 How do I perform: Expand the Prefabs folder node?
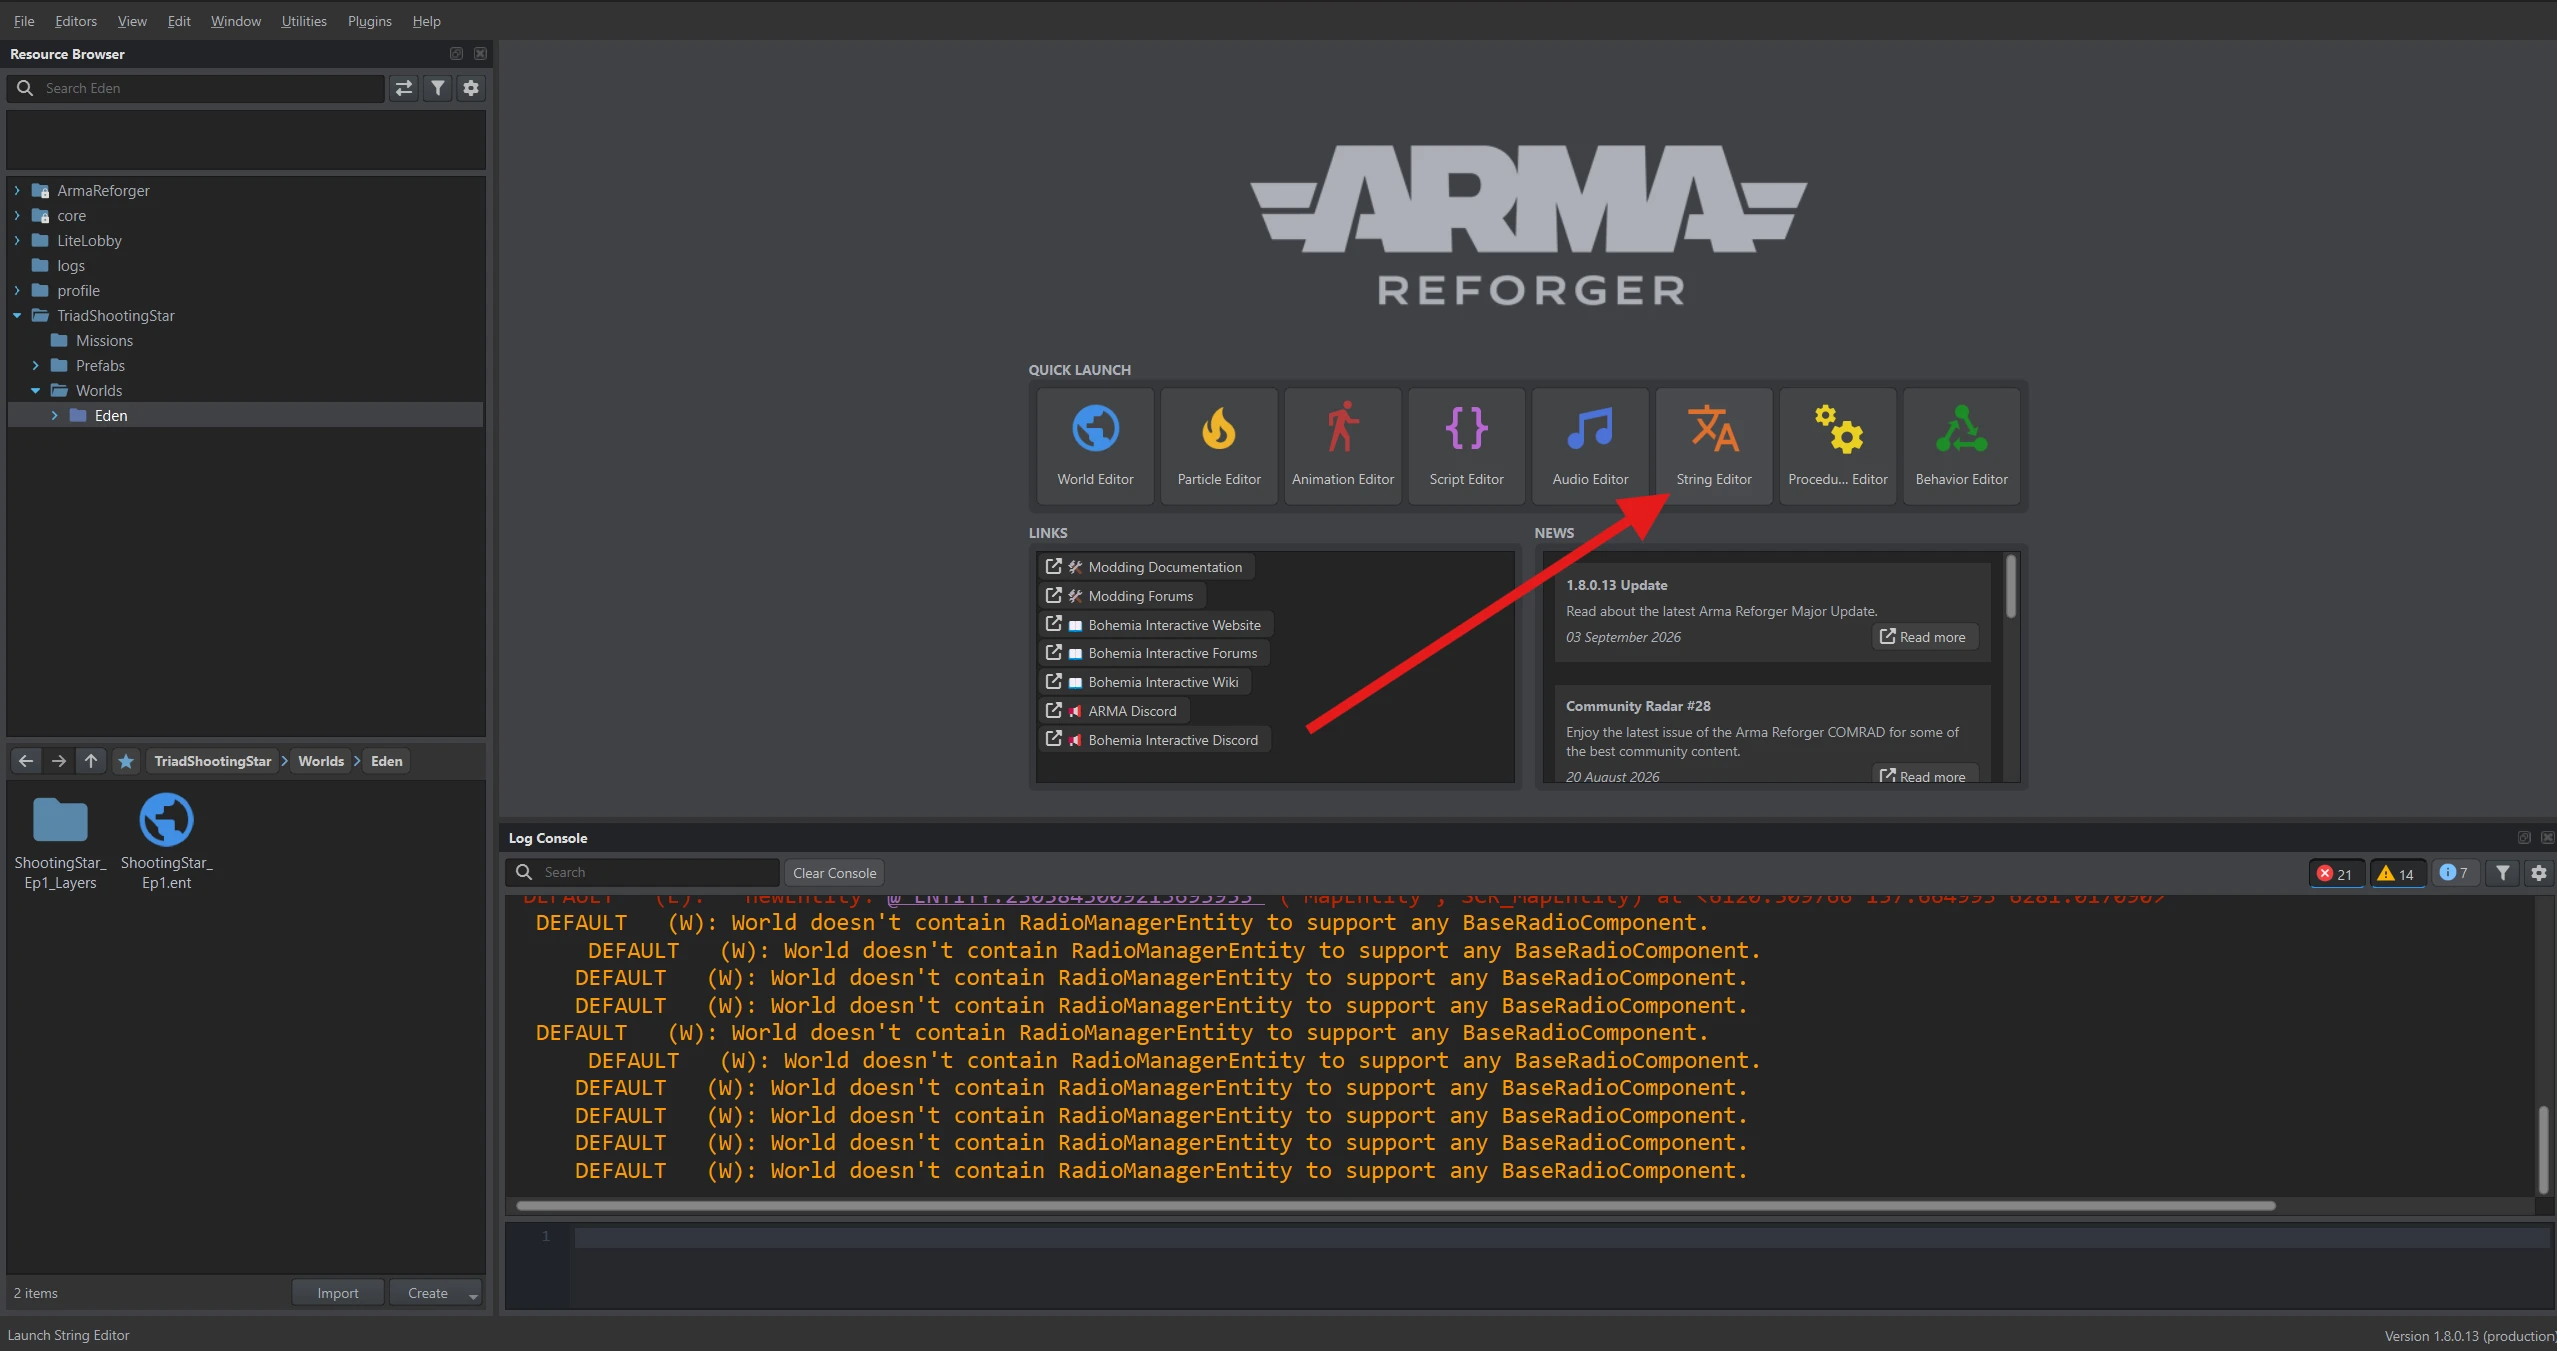click(36, 365)
